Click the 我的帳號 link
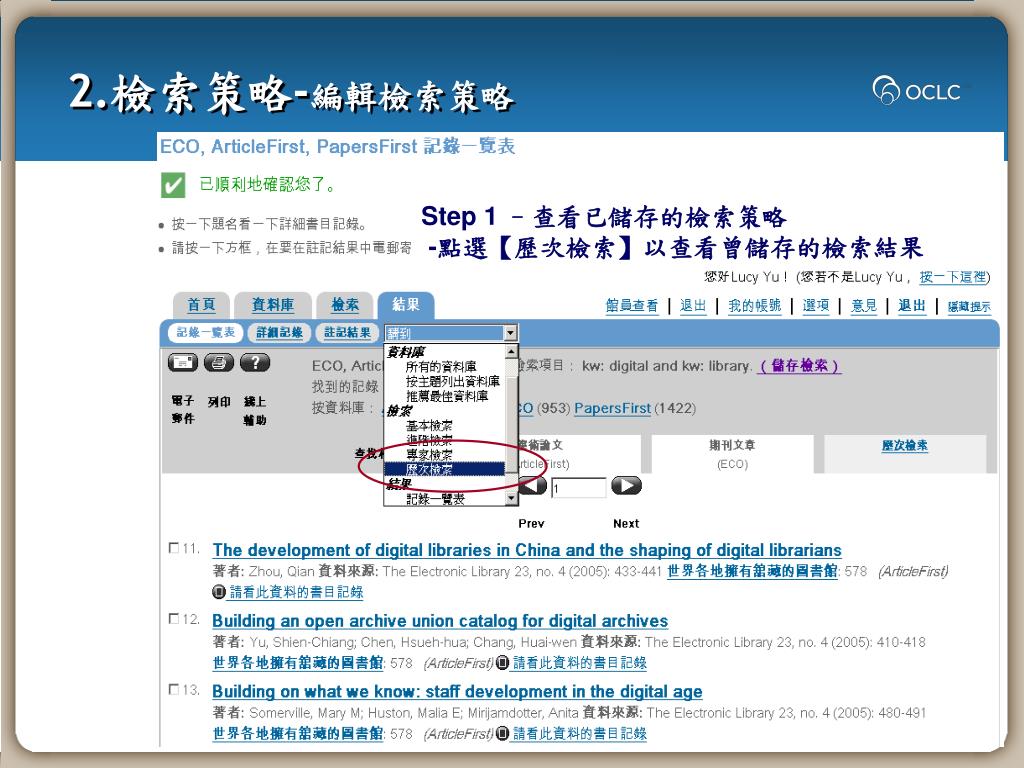The image size is (1024, 768). click(754, 306)
